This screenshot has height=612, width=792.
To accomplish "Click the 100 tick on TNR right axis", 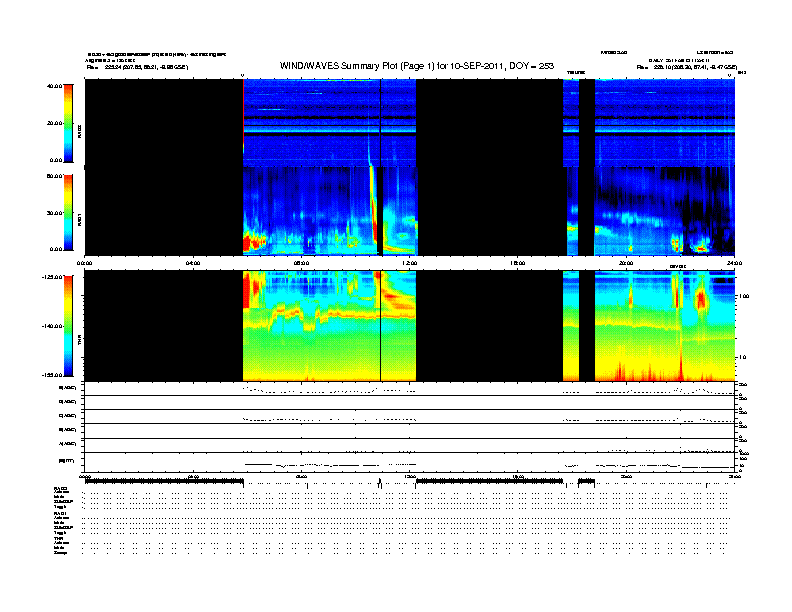I will pyautogui.click(x=745, y=296).
